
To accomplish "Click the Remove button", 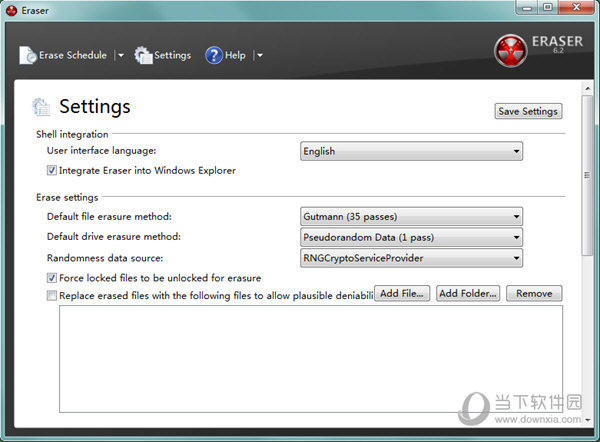I will tap(534, 294).
